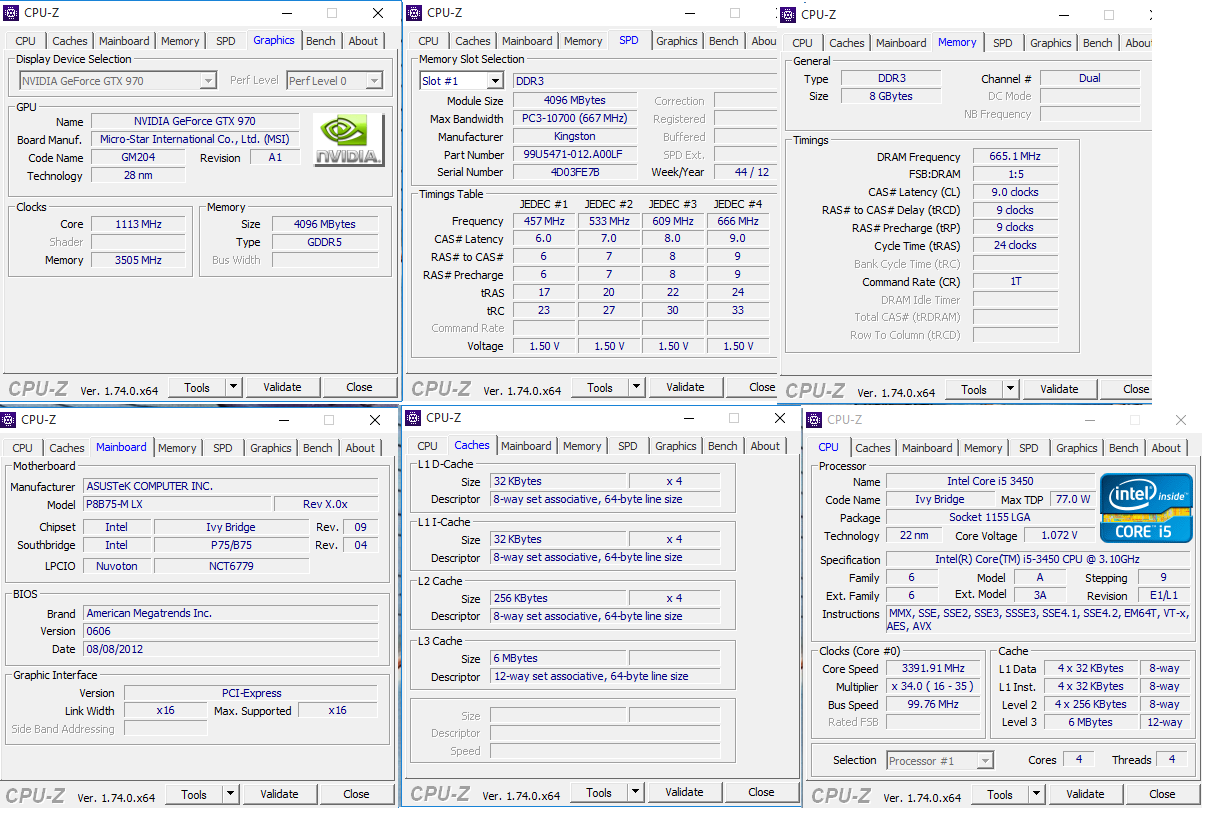Viewport: 1223px width, 834px height.
Task: Open SPD tab in Memory window
Action: (1003, 43)
